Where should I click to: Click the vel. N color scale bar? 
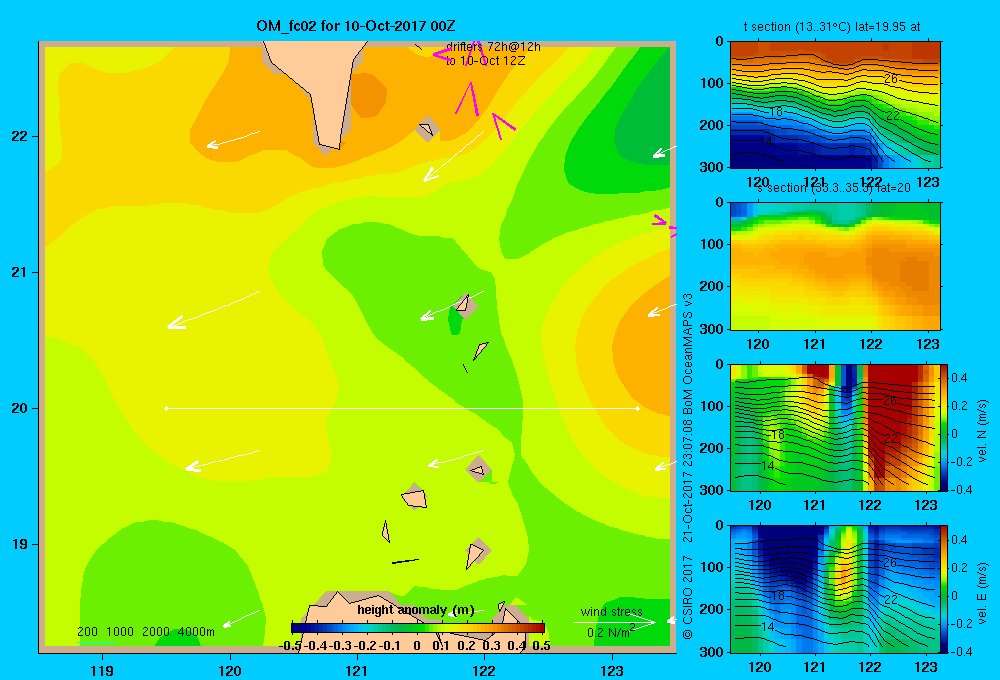coord(945,427)
